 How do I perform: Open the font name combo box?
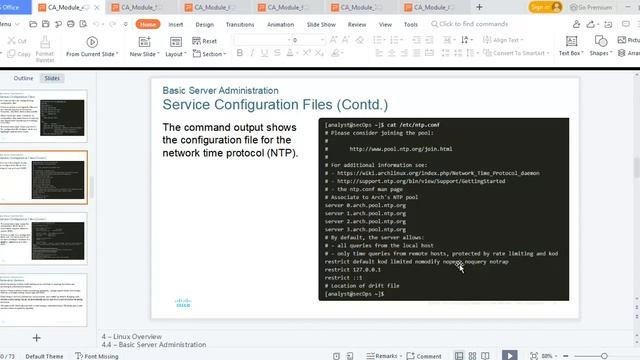tap(262, 40)
